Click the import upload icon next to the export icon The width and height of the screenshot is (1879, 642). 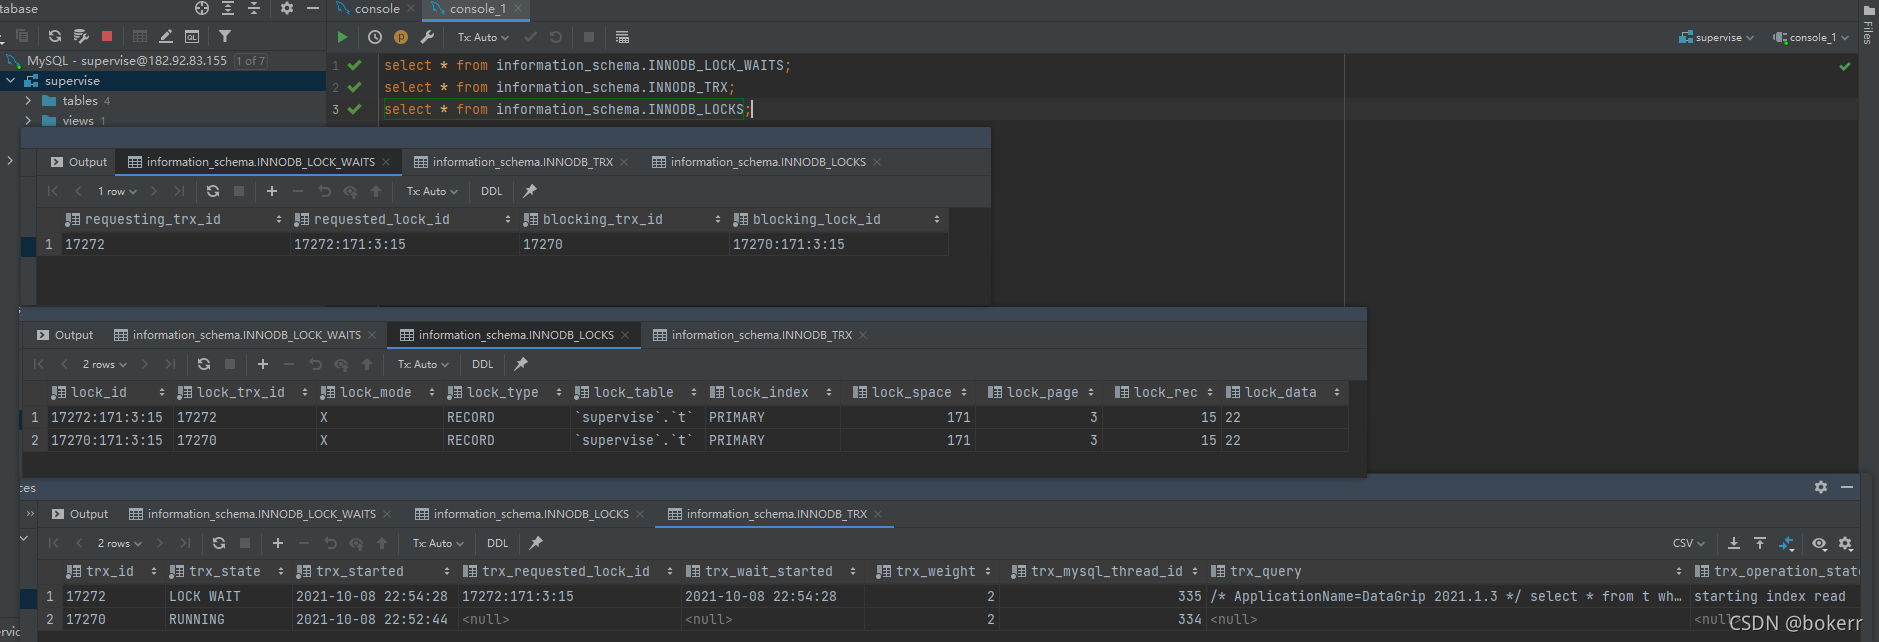click(1760, 543)
